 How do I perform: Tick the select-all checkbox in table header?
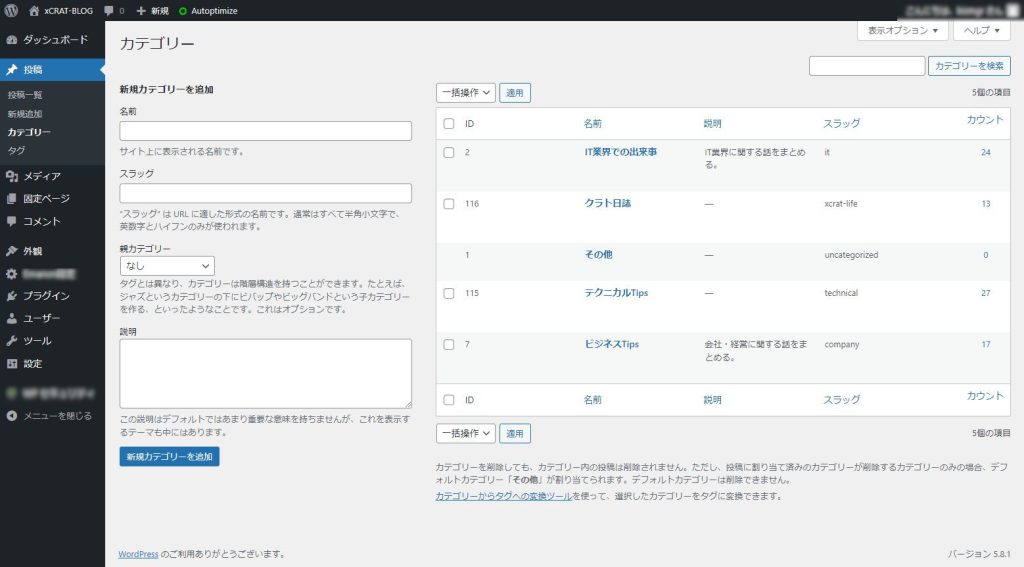[449, 123]
